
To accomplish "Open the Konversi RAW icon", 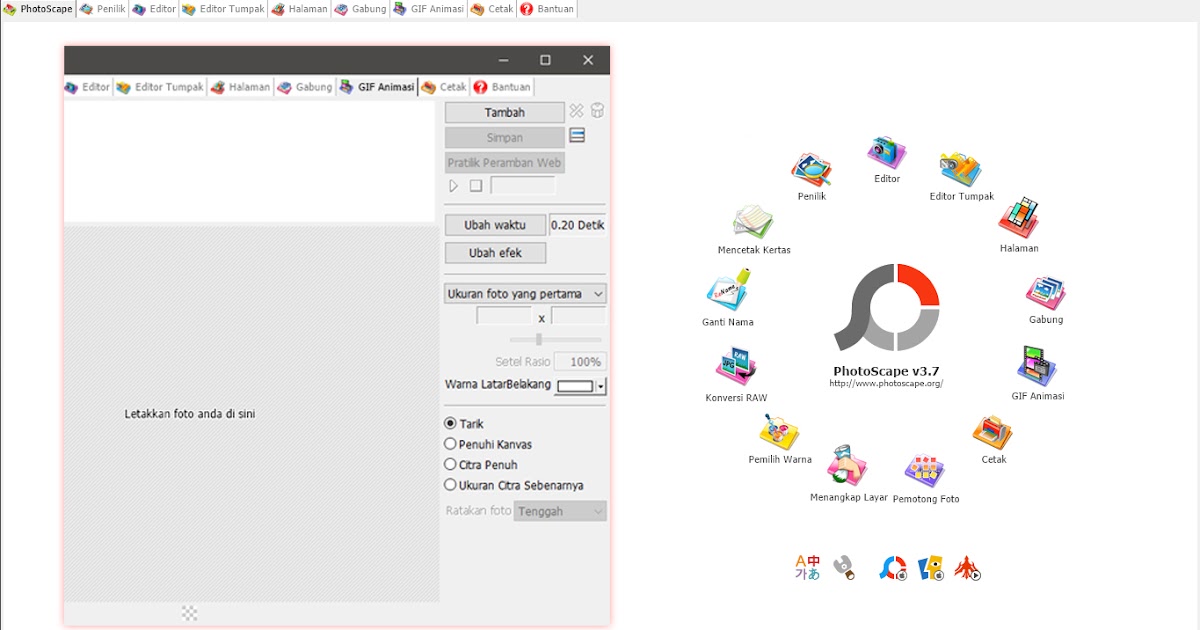I will (736, 369).
